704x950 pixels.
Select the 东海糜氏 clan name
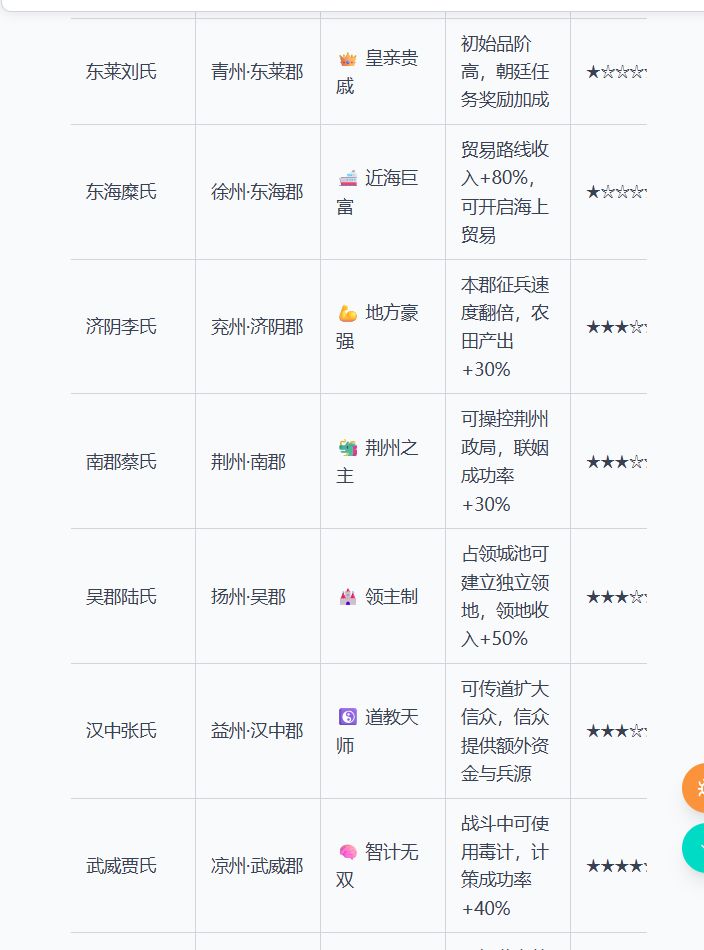(121, 192)
